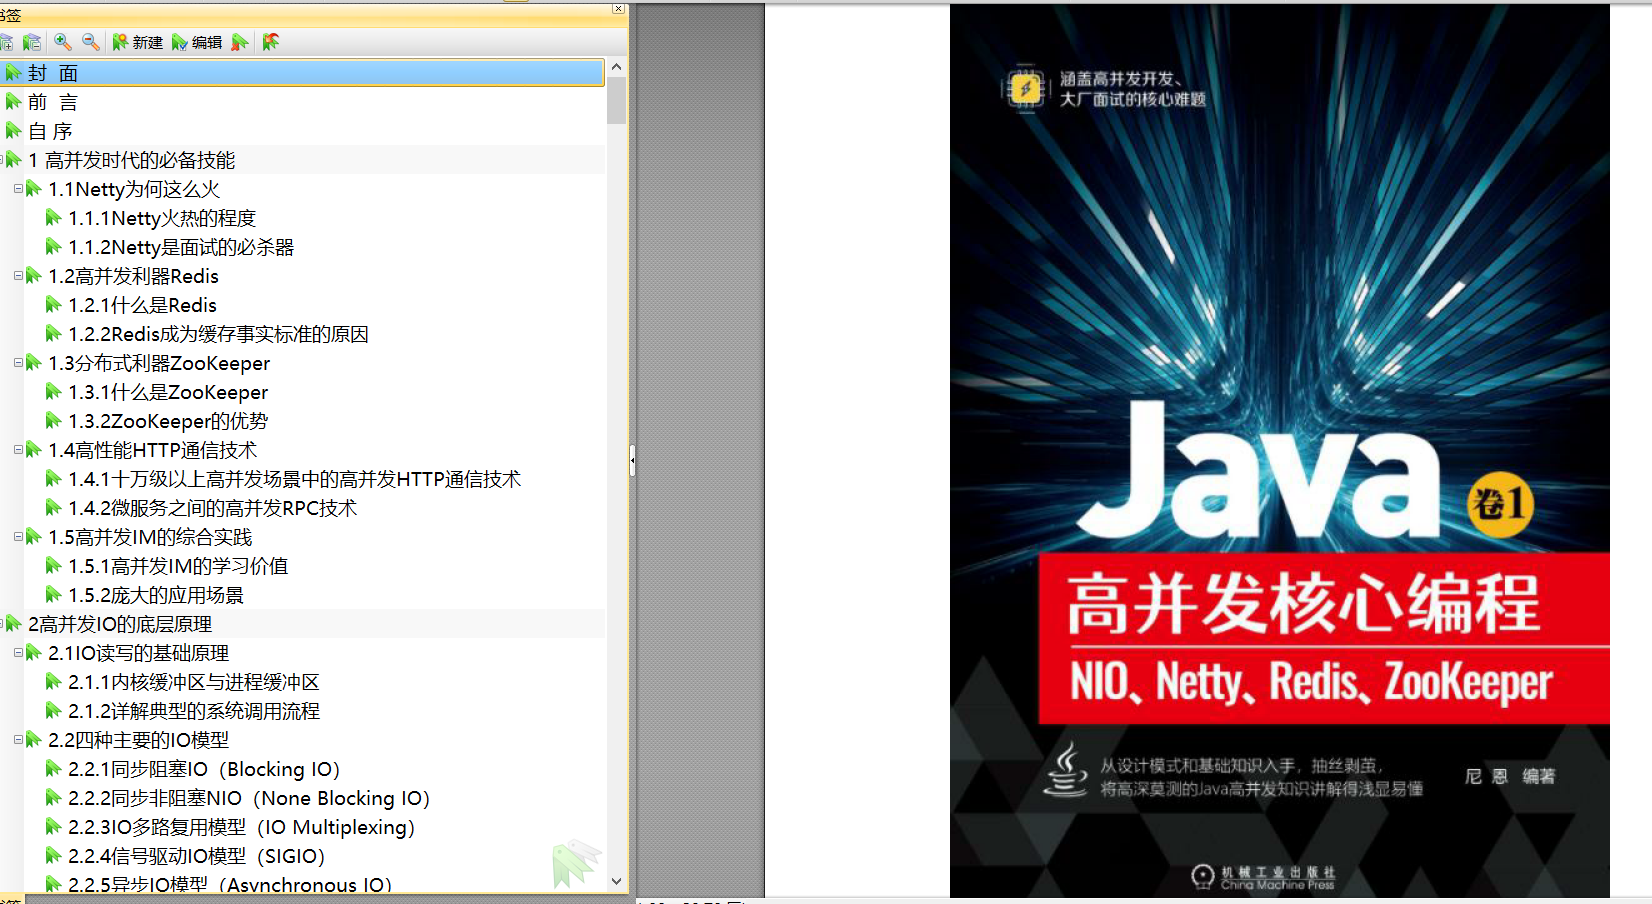Create a new bookmark with 新建
The width and height of the screenshot is (1652, 904).
[x=137, y=42]
